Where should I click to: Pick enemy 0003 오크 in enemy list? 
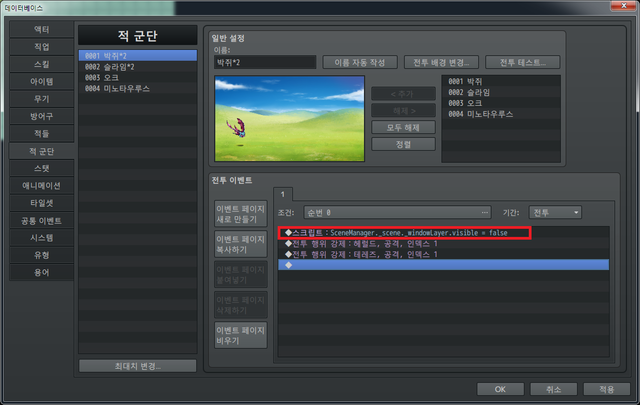coord(501,103)
